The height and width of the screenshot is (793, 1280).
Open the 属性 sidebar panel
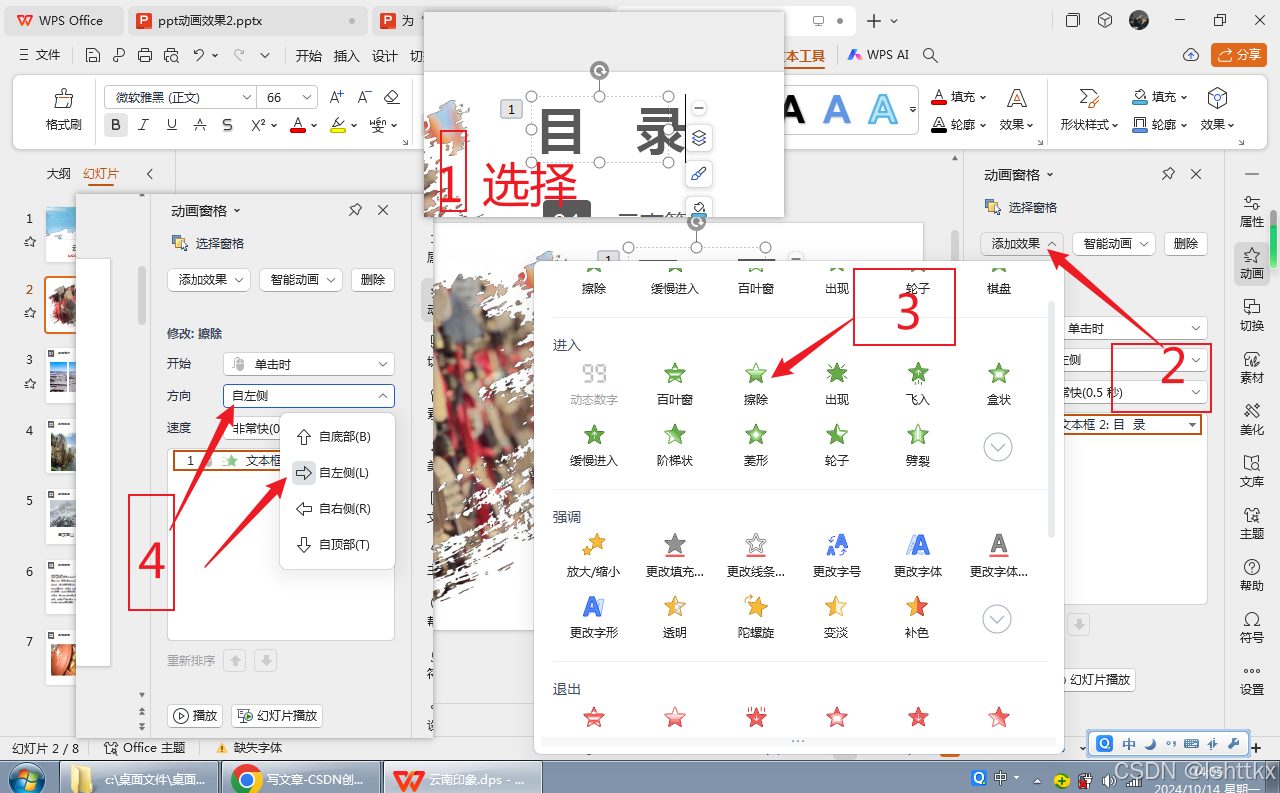coord(1252,211)
